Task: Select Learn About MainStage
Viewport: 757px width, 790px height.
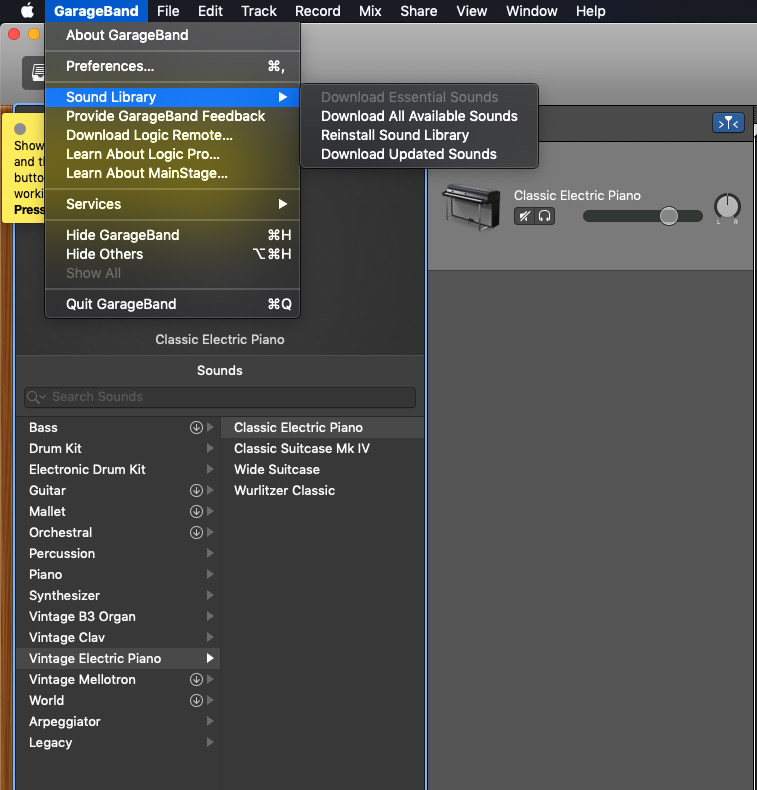Action: [x=172, y=173]
